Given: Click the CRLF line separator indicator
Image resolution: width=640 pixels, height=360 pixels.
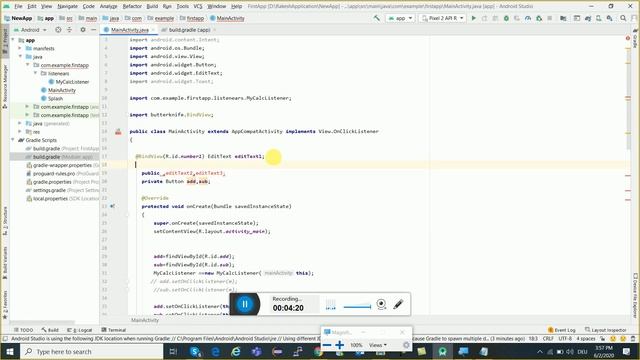Looking at the screenshot, I should (548, 339).
